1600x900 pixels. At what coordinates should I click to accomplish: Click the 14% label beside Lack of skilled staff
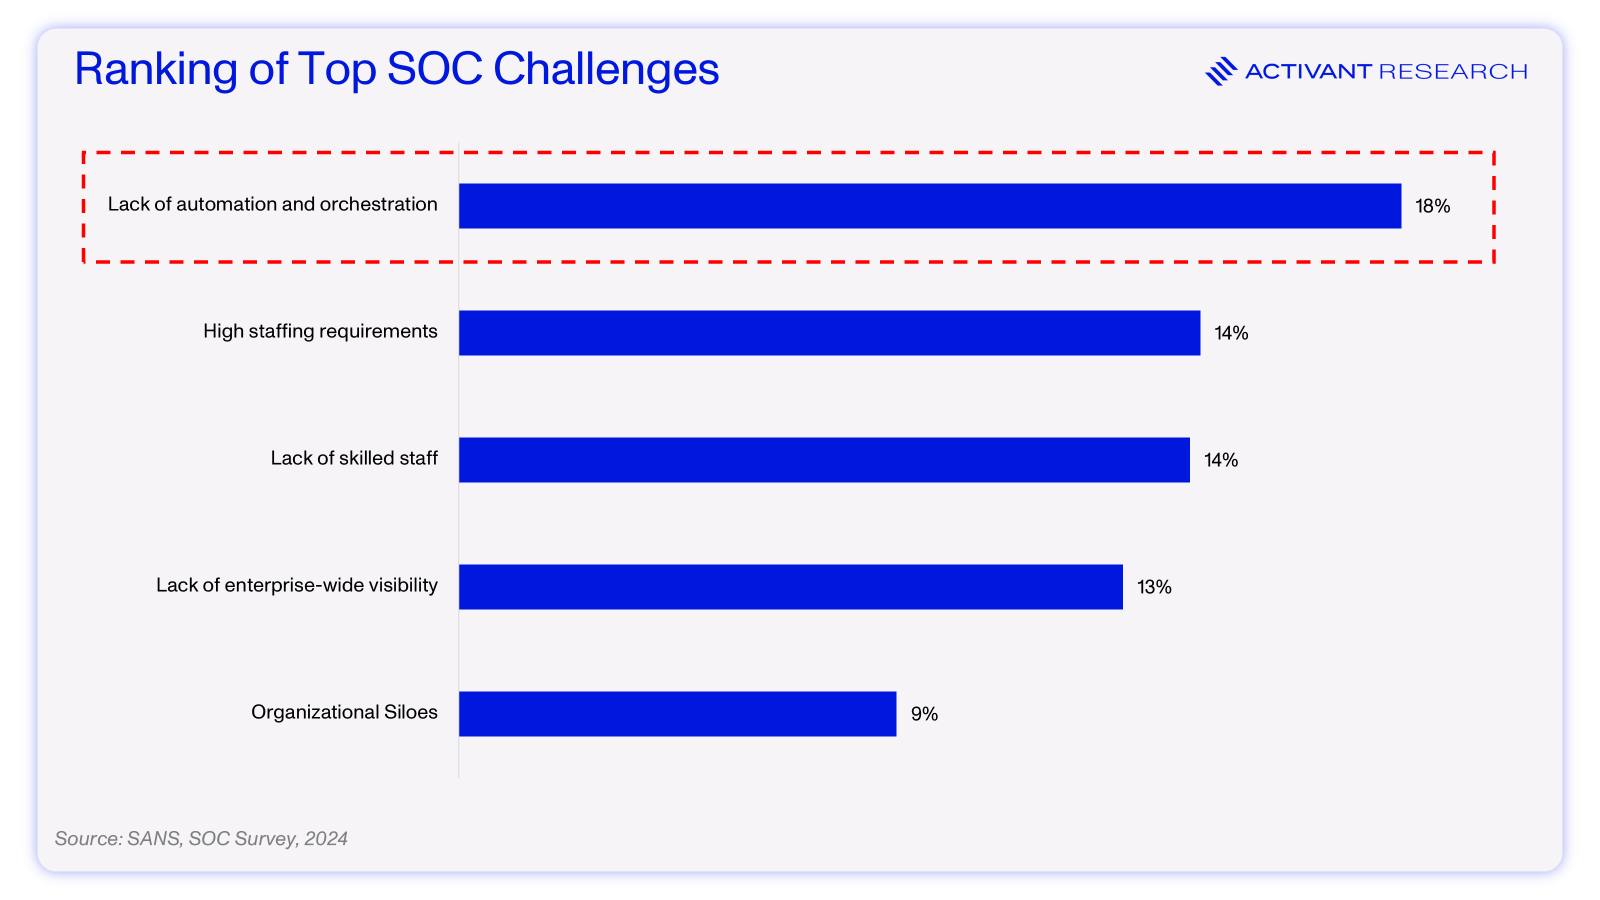(1221, 460)
